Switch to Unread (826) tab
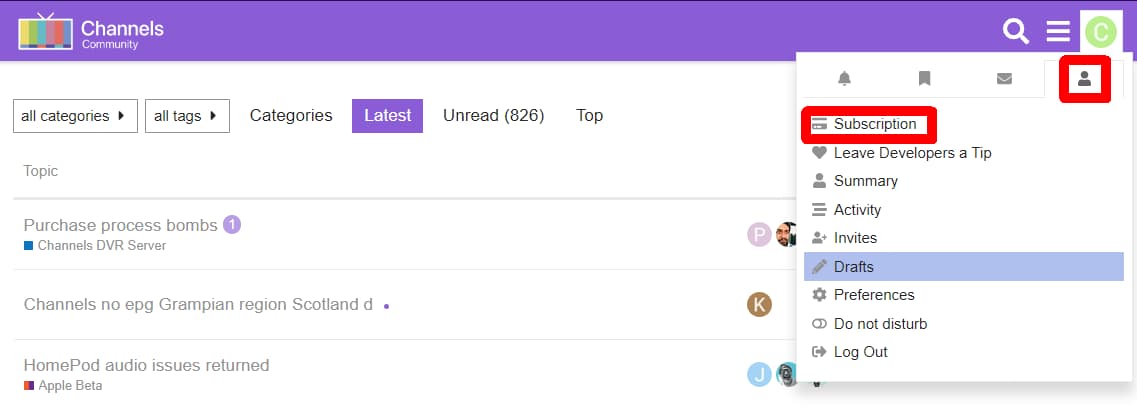 pyautogui.click(x=493, y=116)
